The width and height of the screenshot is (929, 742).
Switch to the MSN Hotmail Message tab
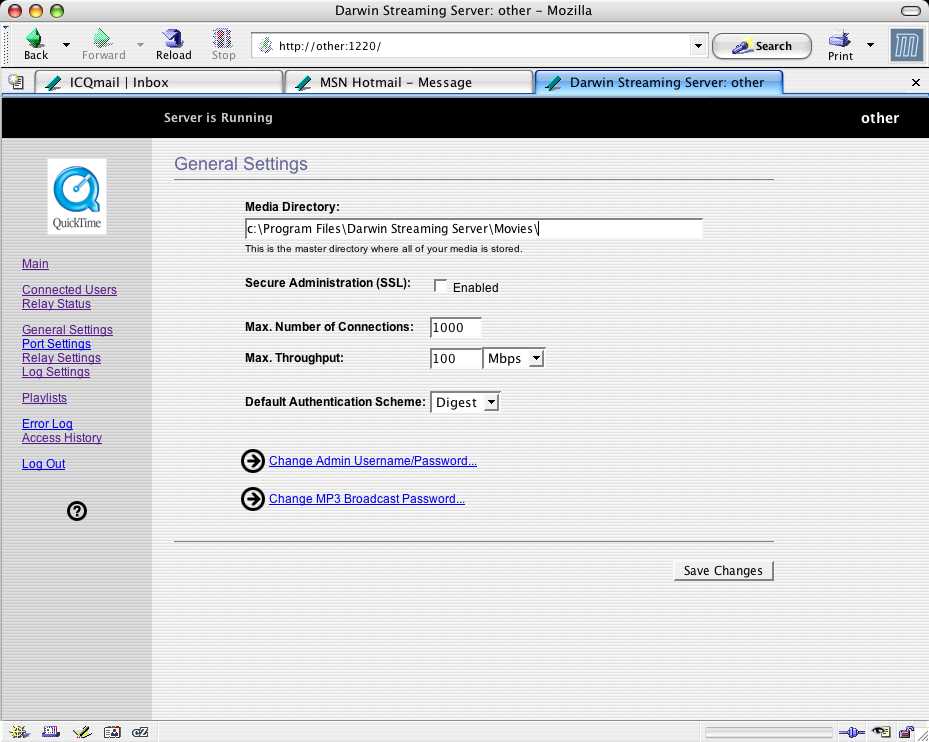click(x=409, y=82)
